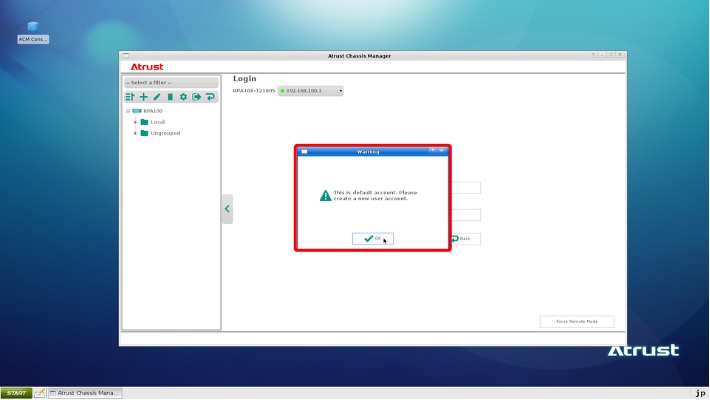
Task: Open settings with the gear icon
Action: click(x=183, y=97)
